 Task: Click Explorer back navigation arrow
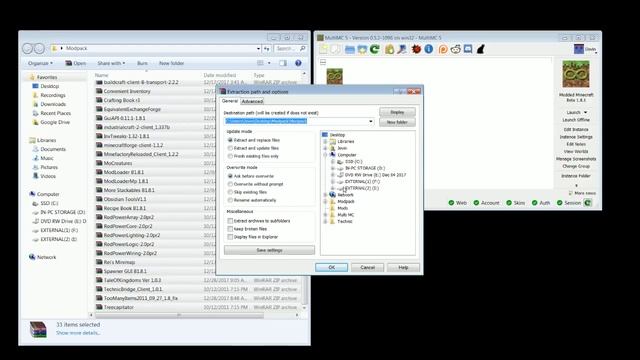[27, 49]
